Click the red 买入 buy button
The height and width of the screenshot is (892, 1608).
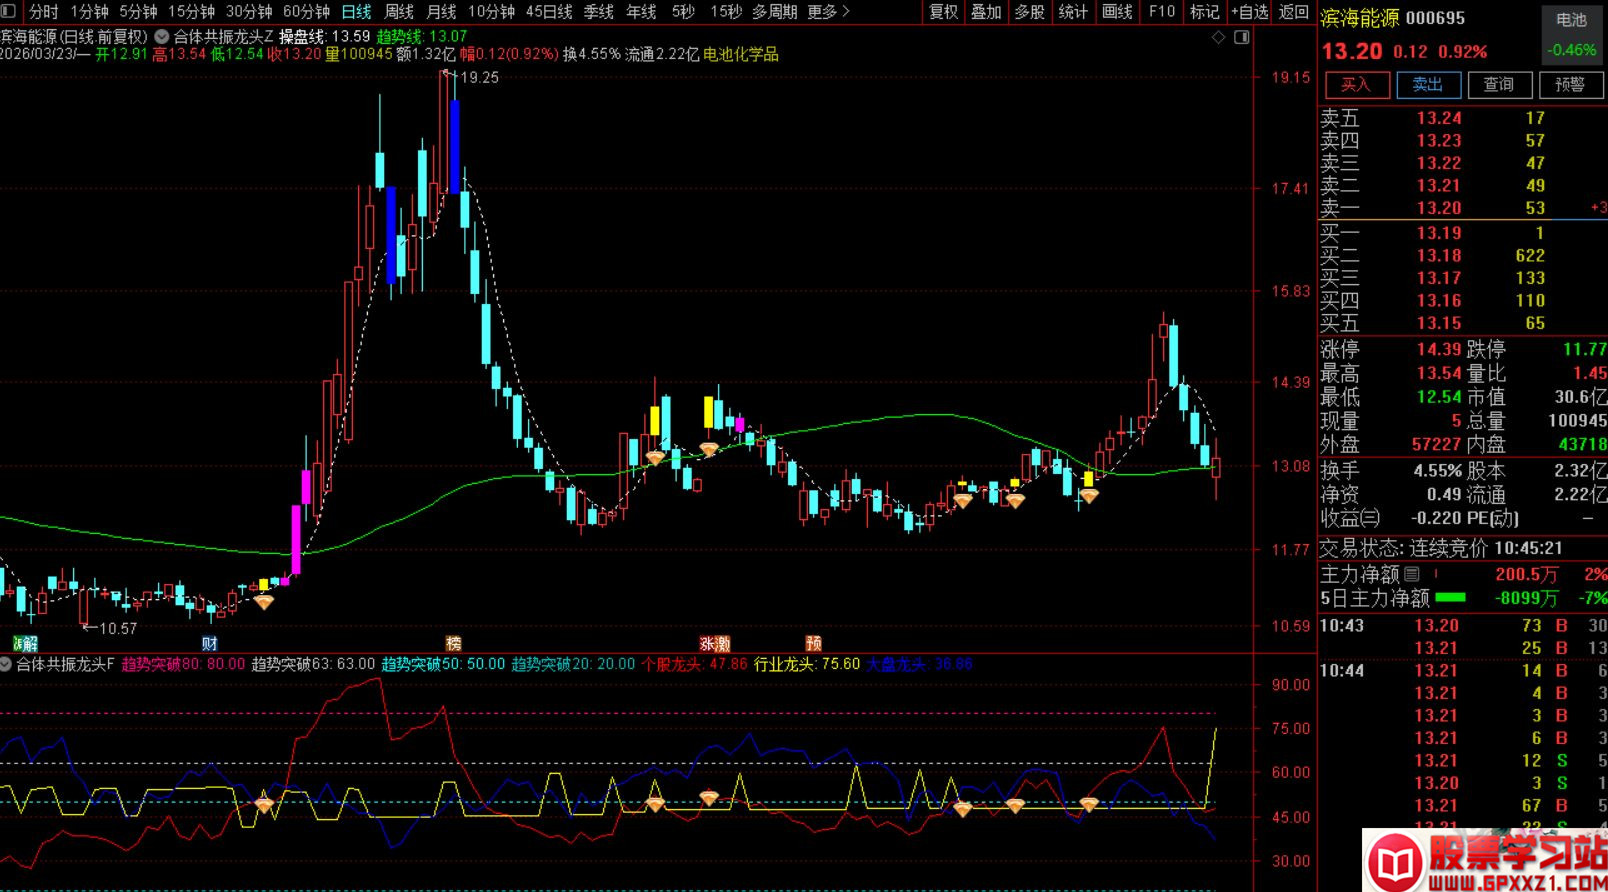1356,84
